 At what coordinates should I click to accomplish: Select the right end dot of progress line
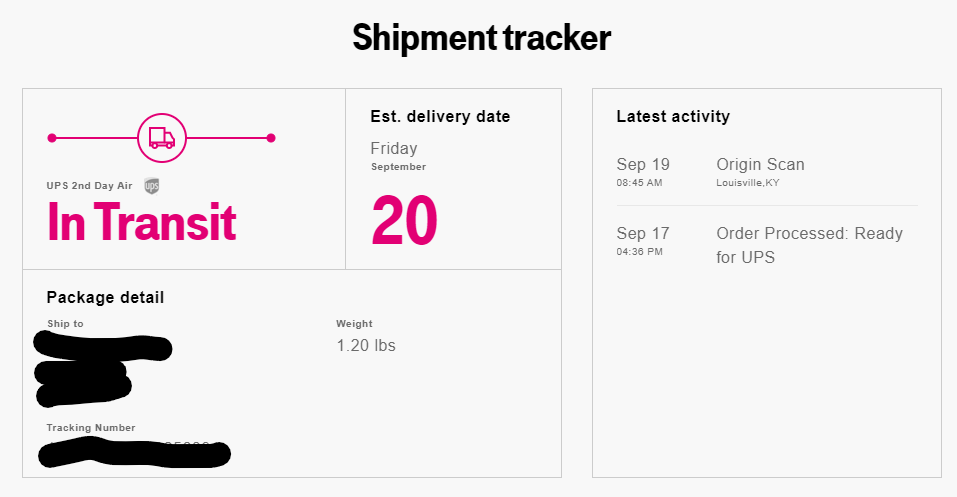[271, 138]
